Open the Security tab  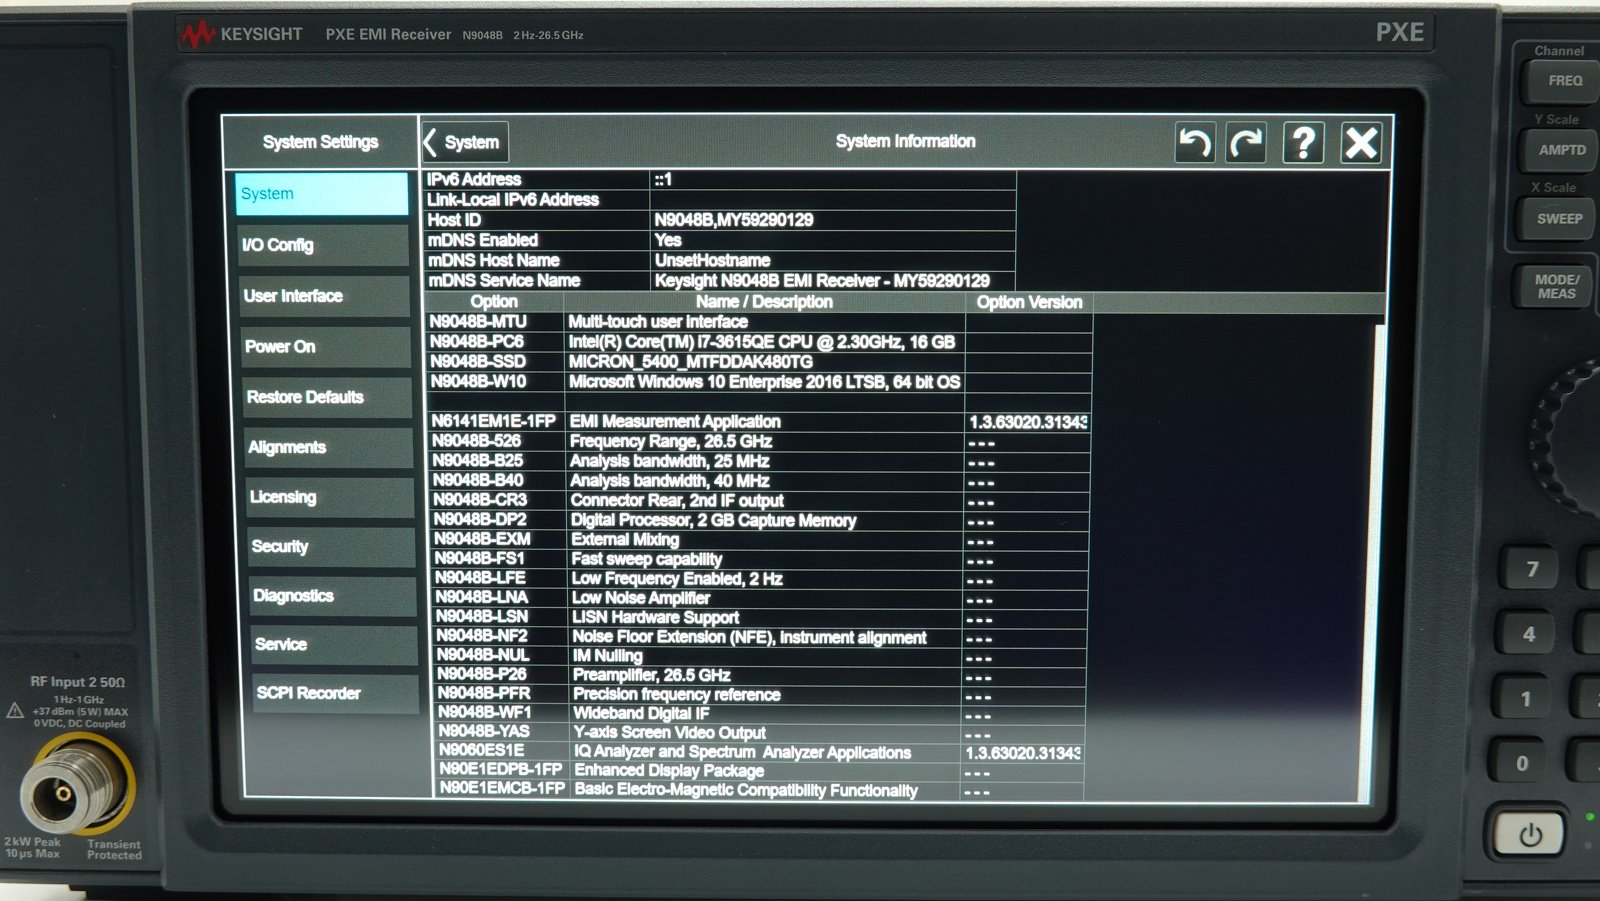pyautogui.click(x=332, y=546)
